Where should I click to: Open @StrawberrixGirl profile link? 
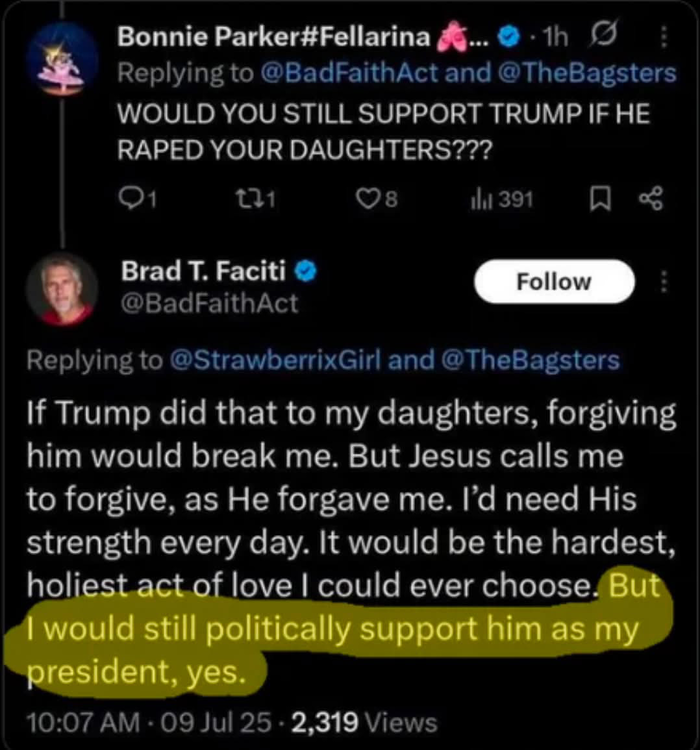(x=276, y=360)
